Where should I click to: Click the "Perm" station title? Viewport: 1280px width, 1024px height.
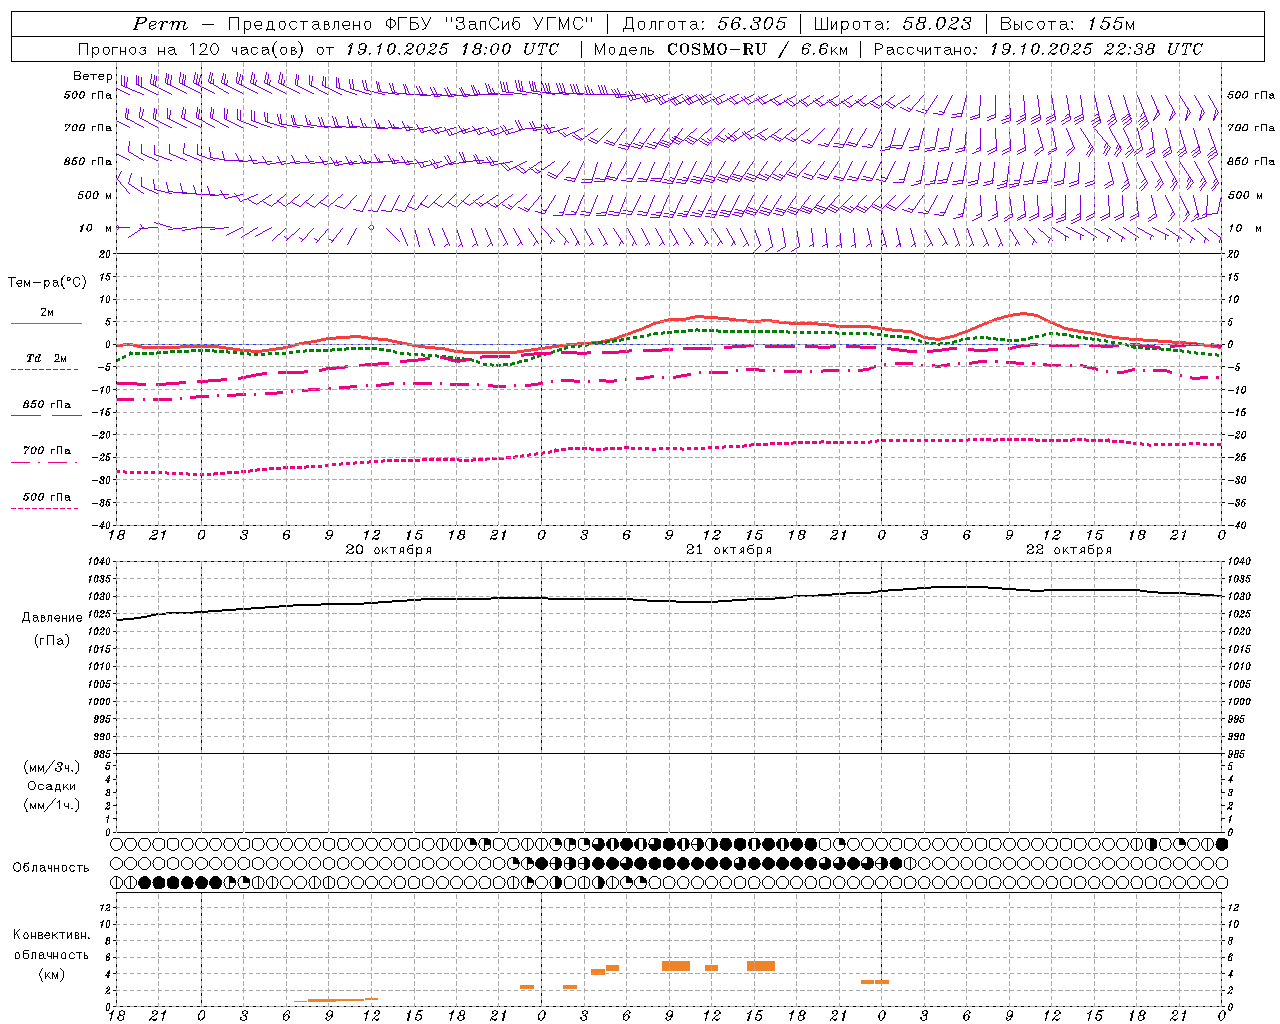coord(160,24)
